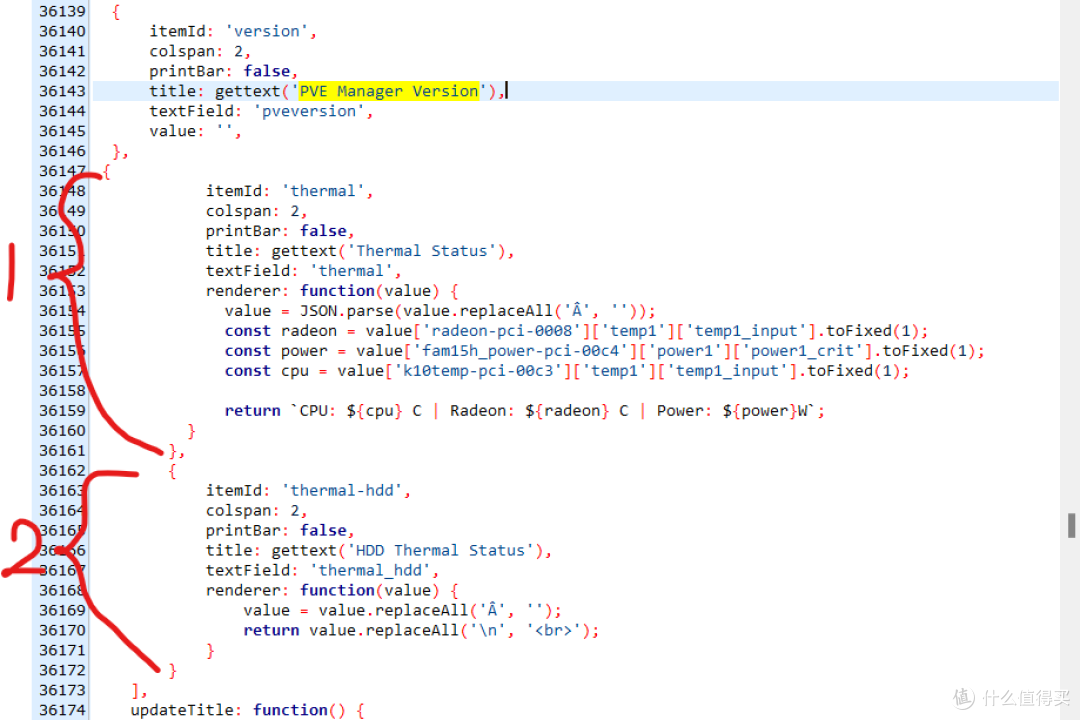Click line number 36143 in the gutter
The height and width of the screenshot is (720, 1080).
tap(62, 91)
